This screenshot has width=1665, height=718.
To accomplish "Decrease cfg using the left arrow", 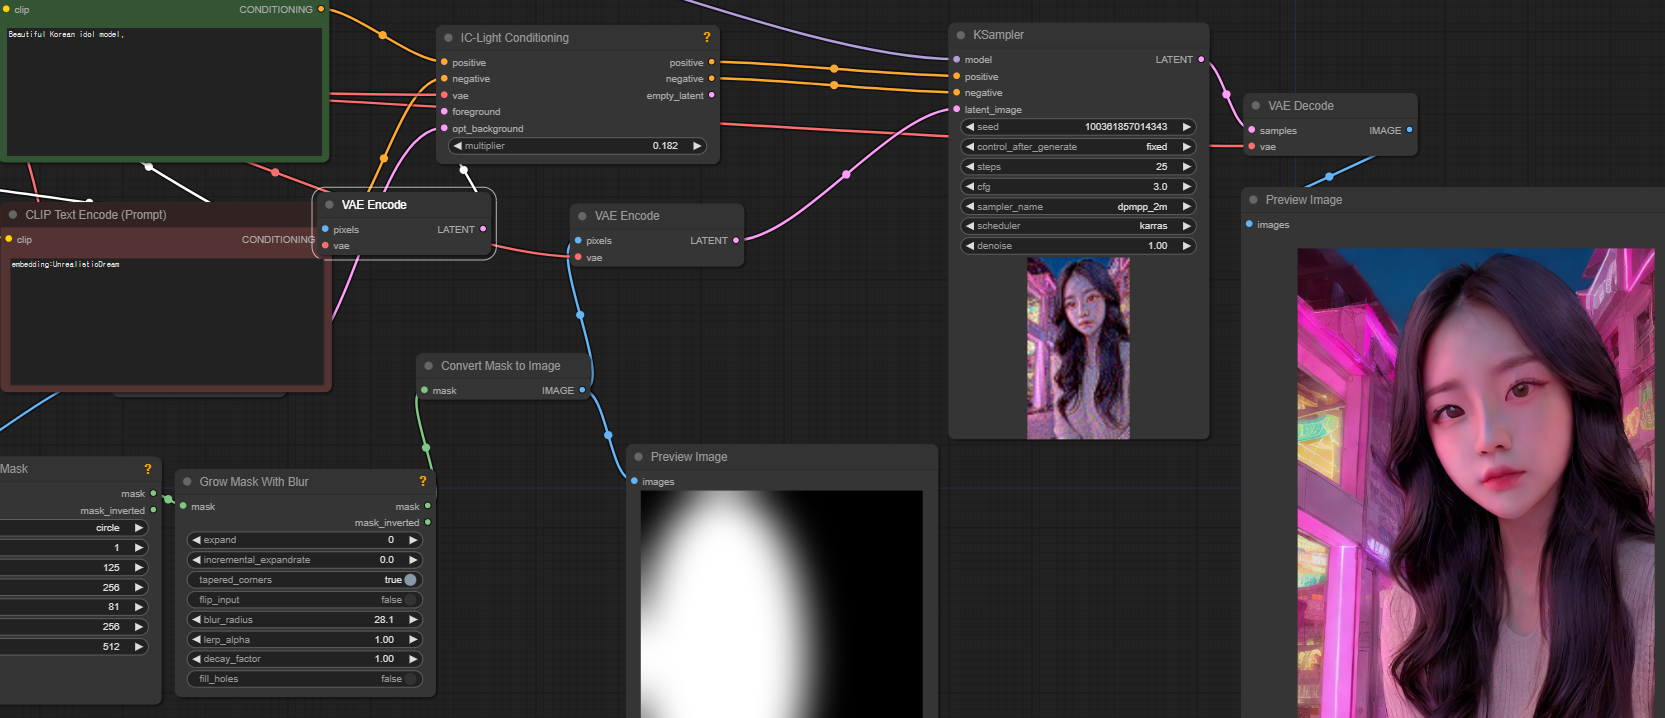I will pyautogui.click(x=970, y=187).
